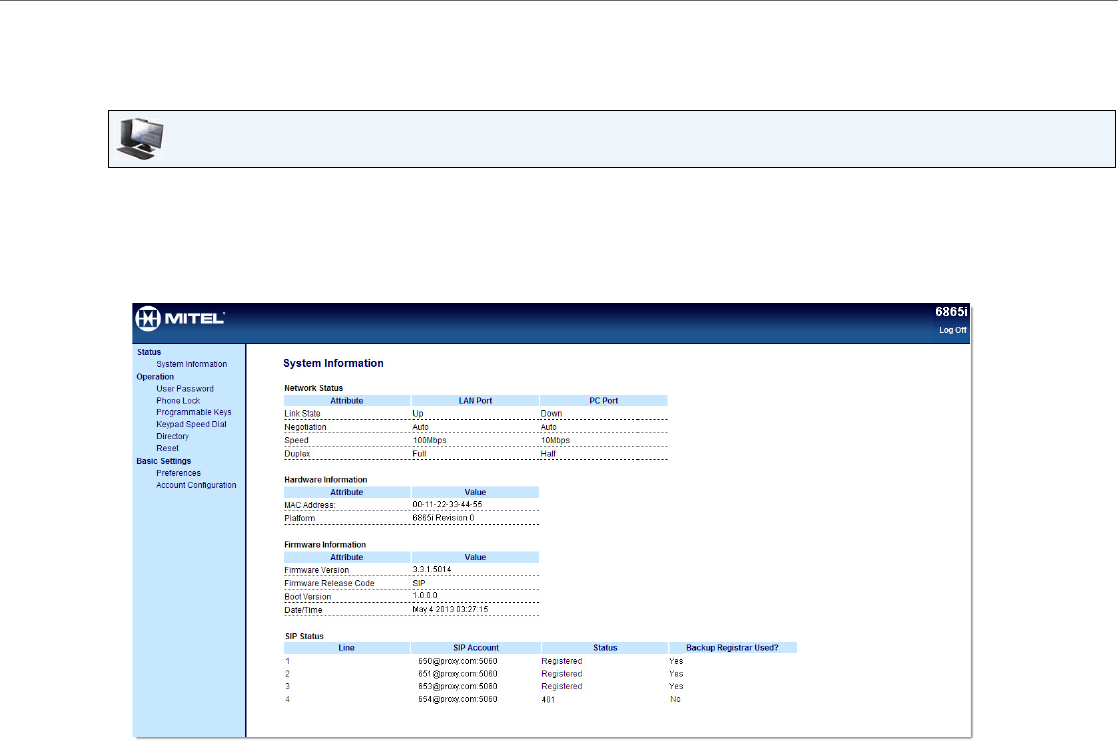
Task: Open Programmable Keys configuration
Action: click(x=194, y=412)
